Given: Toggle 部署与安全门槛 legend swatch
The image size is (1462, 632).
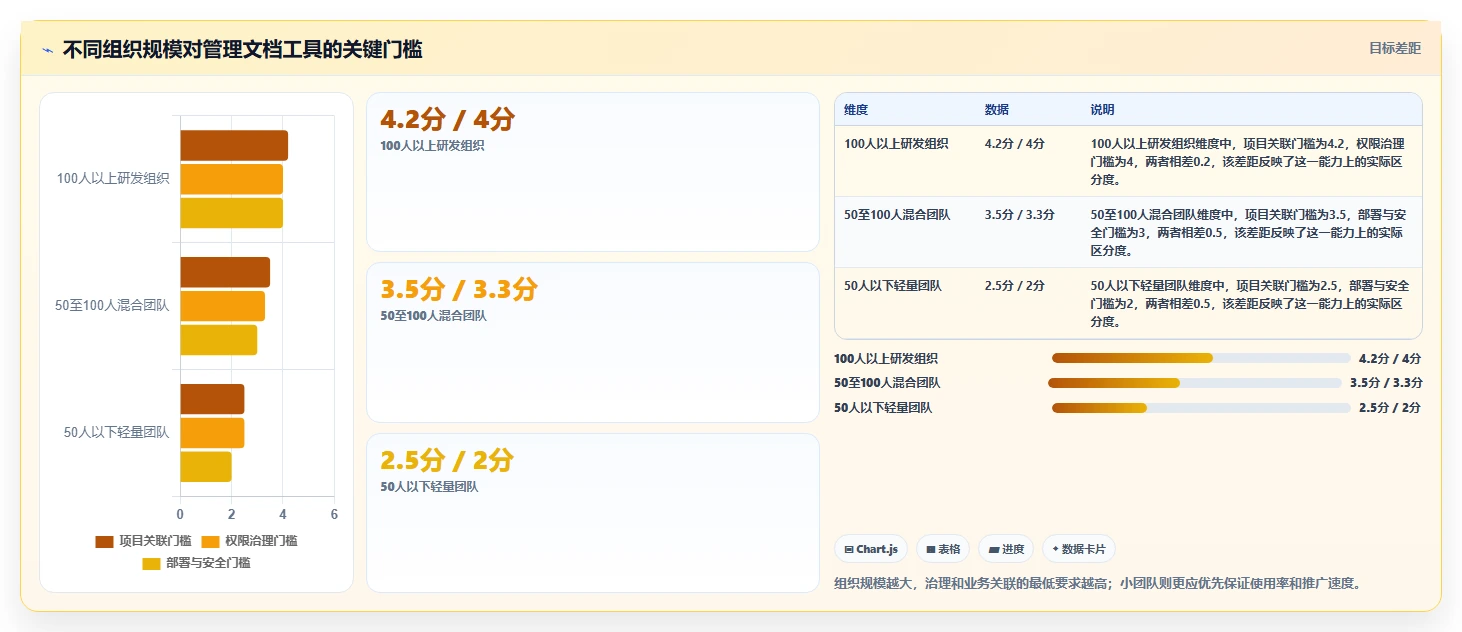Looking at the screenshot, I should [x=151, y=563].
